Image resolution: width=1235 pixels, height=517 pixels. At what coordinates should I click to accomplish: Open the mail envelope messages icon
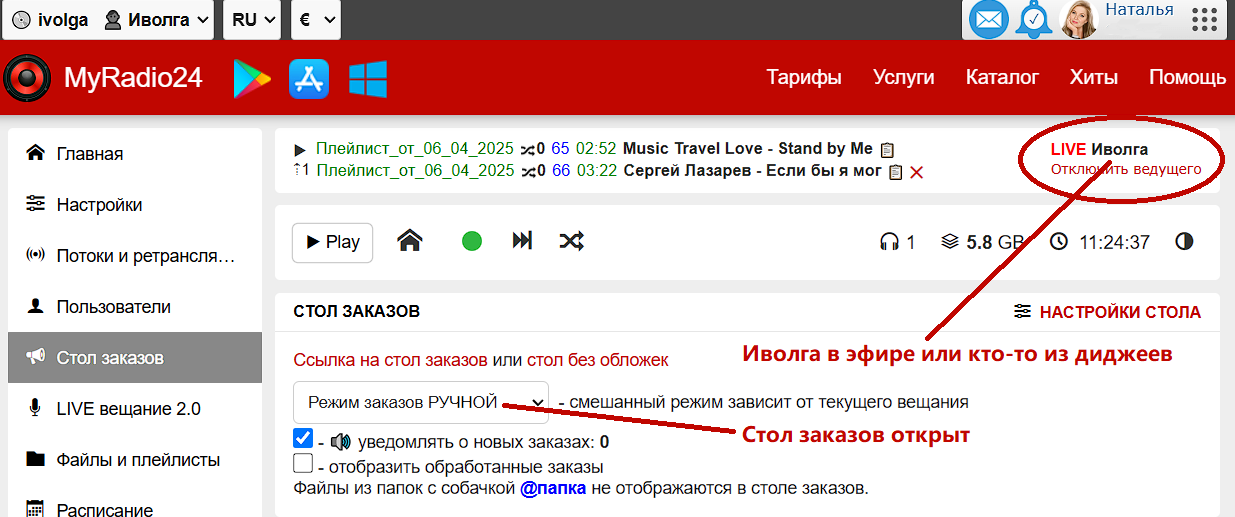click(989, 19)
